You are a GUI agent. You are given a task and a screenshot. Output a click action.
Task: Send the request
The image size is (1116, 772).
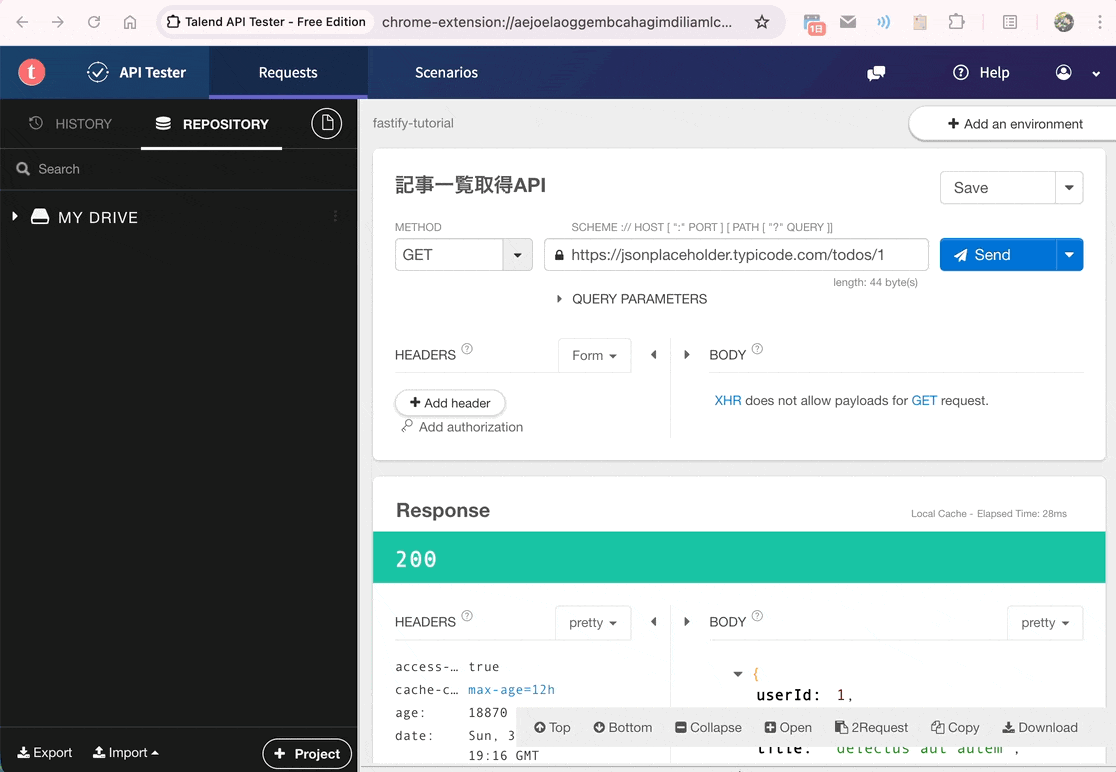pyautogui.click(x=997, y=255)
